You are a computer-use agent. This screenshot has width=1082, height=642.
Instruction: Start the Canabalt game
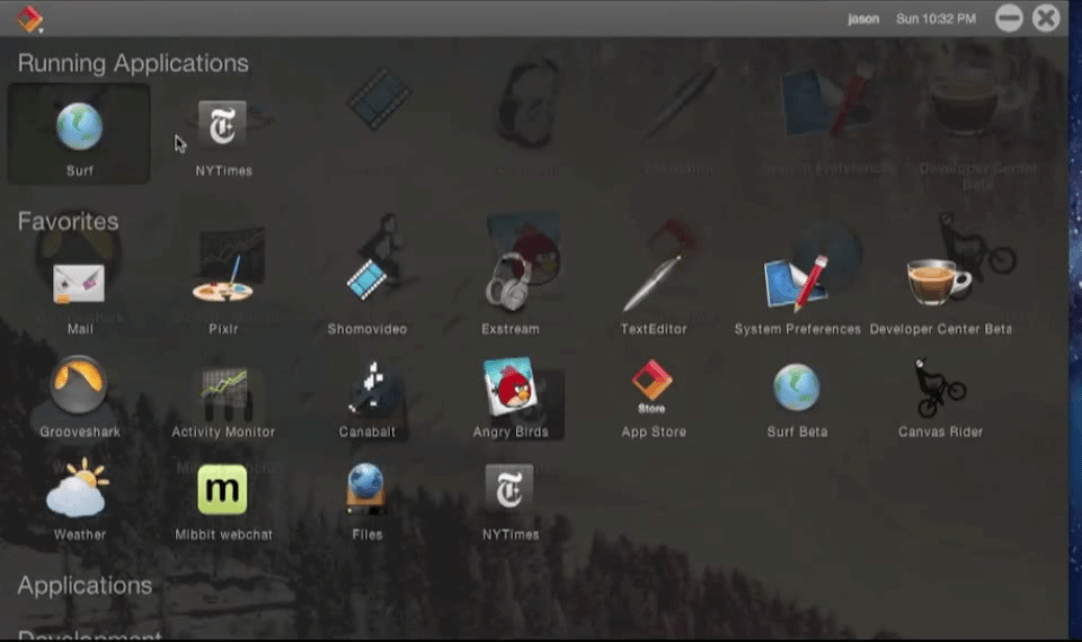coord(367,400)
